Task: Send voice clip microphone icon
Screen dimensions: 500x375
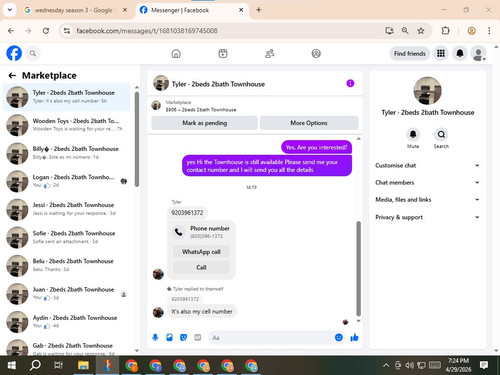Action: [x=155, y=338]
